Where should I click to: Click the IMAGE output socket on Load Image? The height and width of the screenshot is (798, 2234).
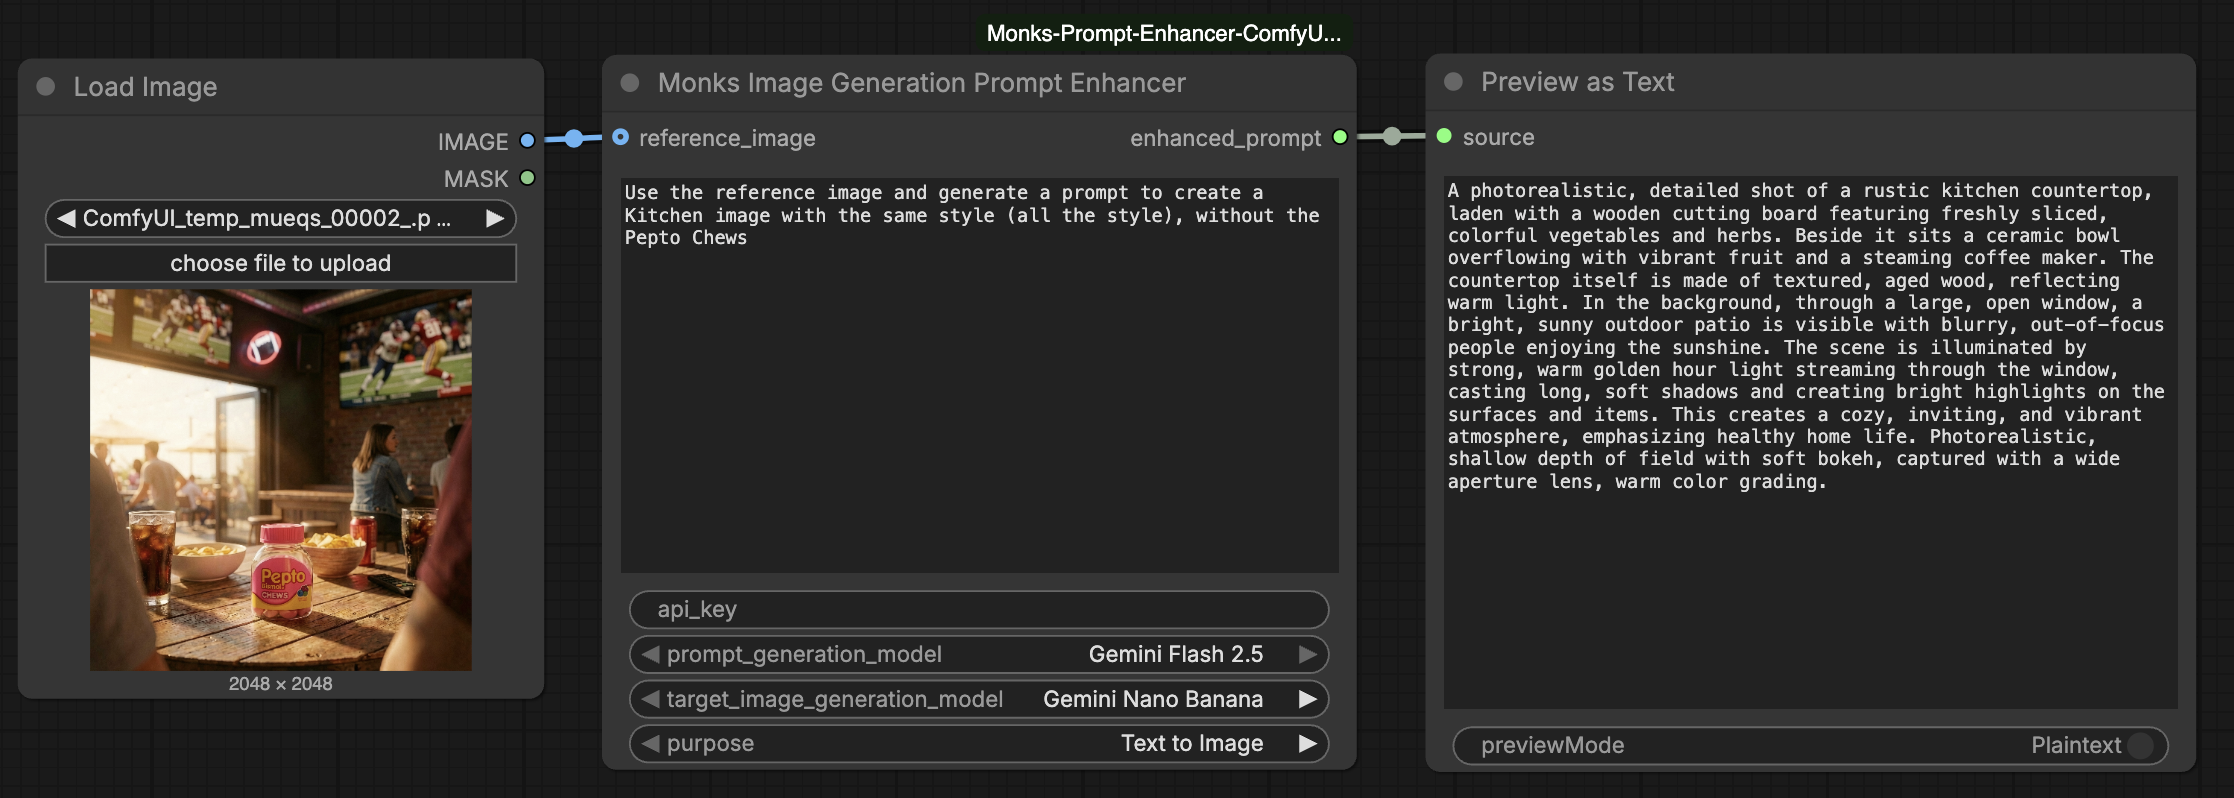[528, 141]
